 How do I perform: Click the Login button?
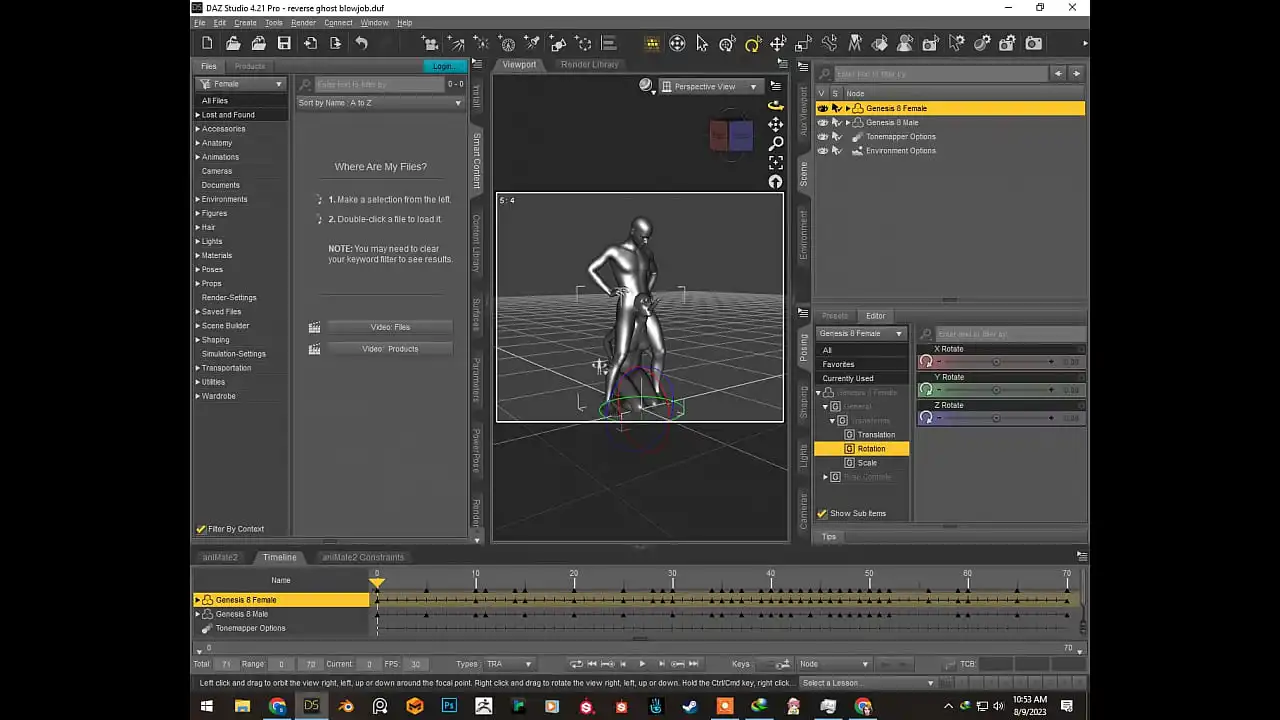[x=443, y=66]
